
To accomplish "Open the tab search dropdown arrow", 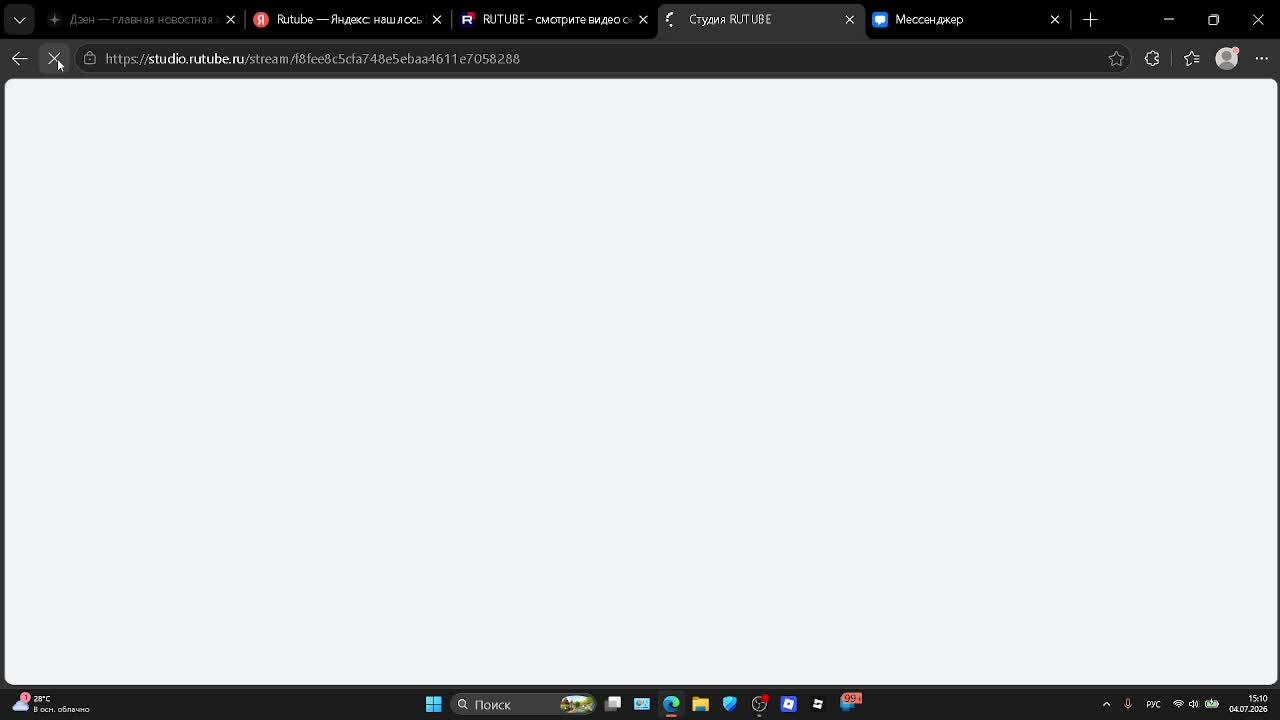I will [19, 19].
